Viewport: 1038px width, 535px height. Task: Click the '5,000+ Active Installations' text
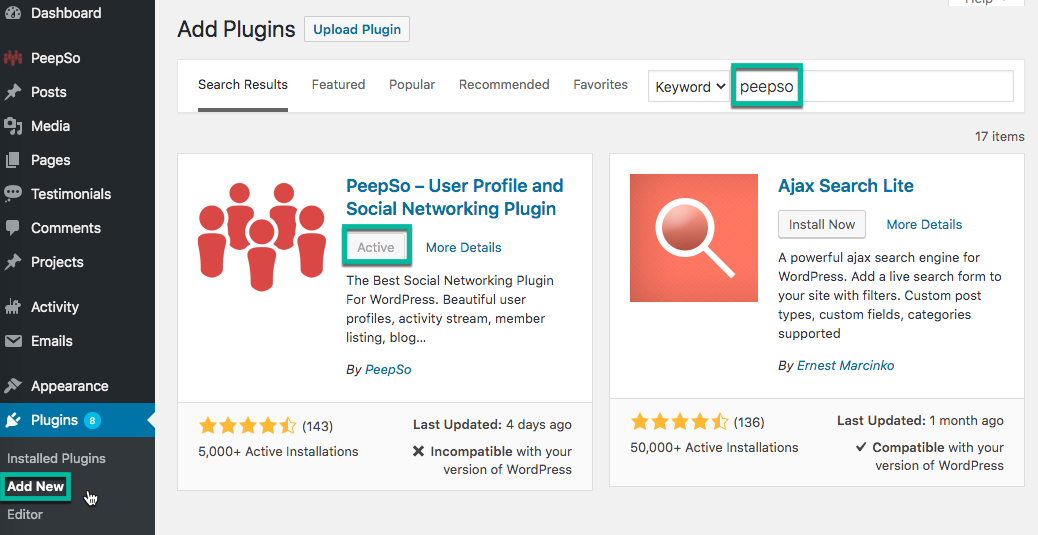(278, 452)
